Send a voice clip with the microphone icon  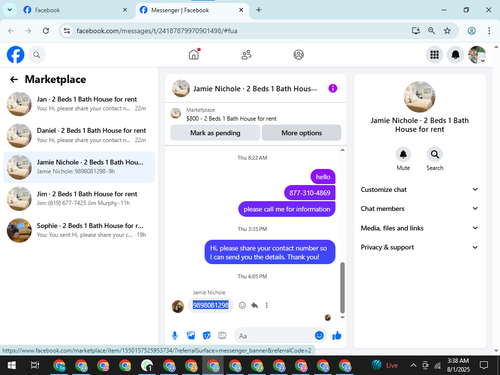point(175,336)
